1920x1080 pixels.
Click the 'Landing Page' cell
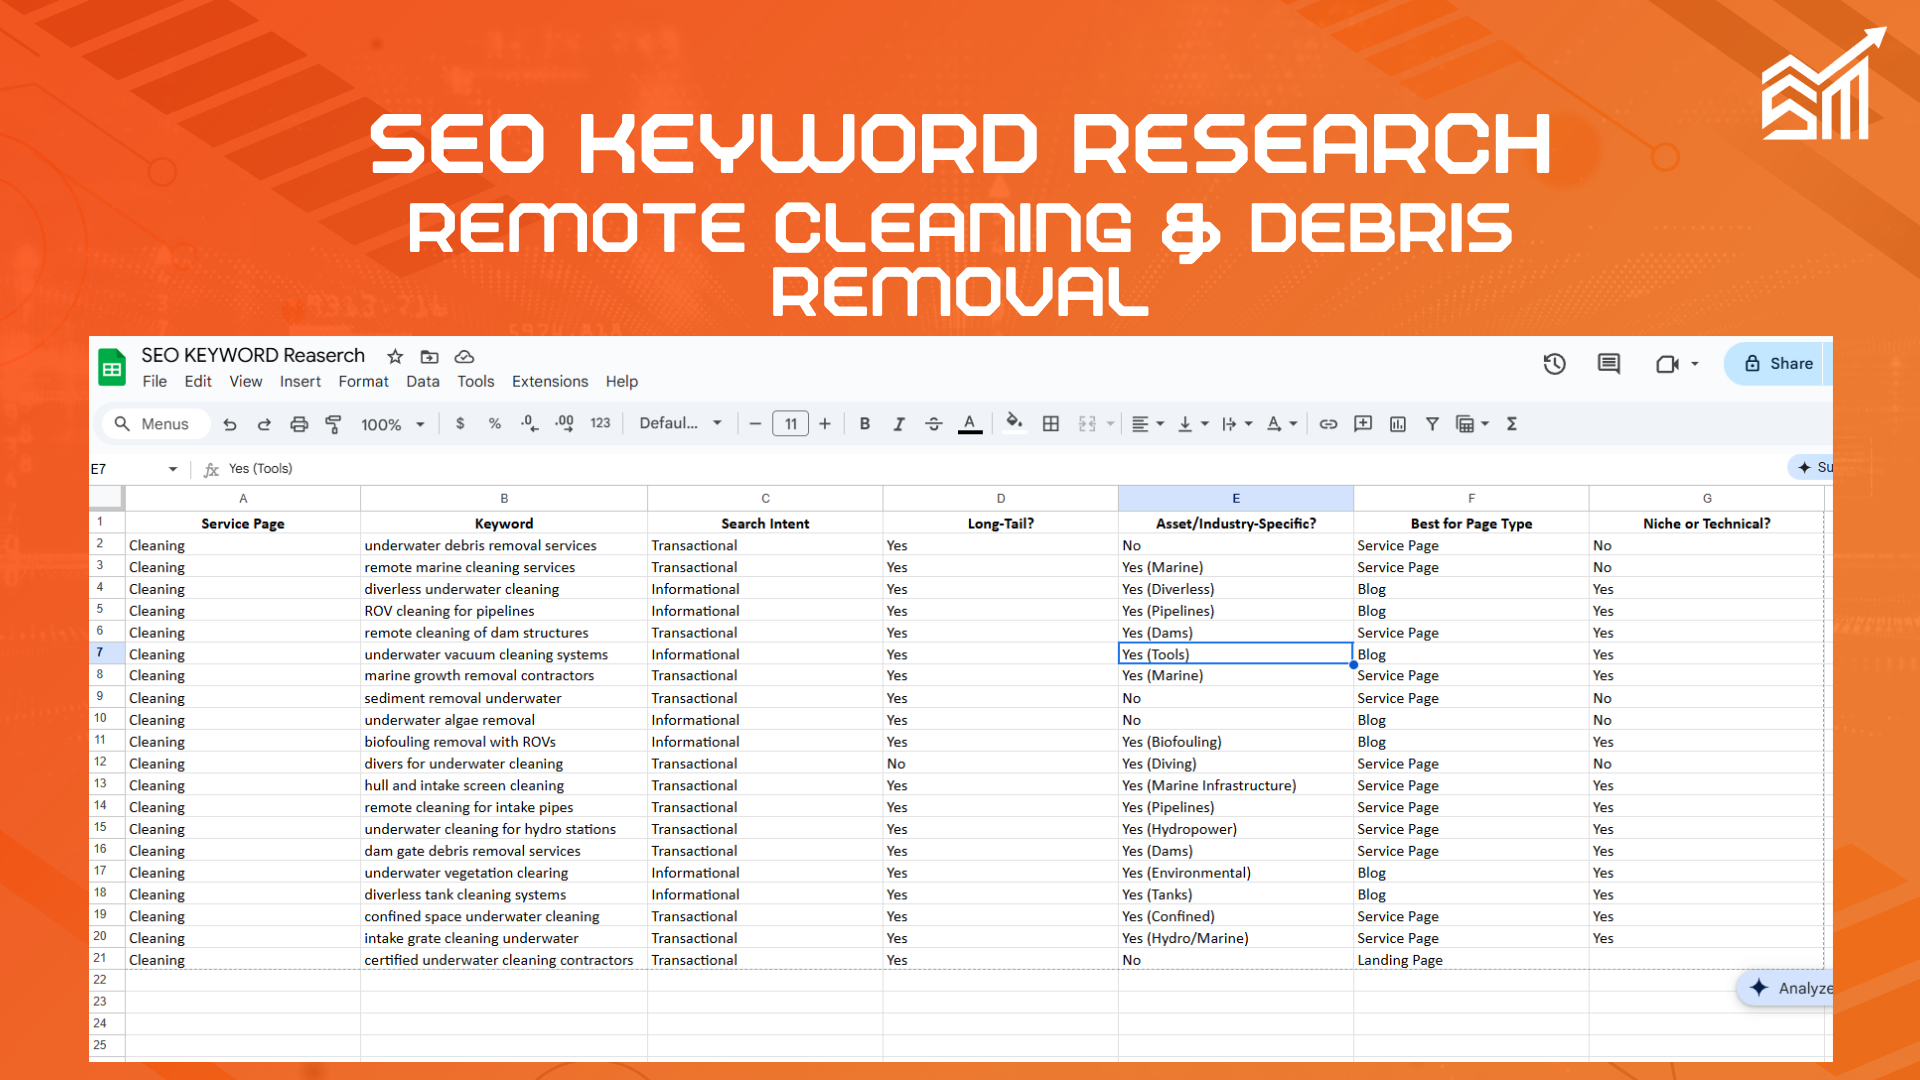[1471, 960]
